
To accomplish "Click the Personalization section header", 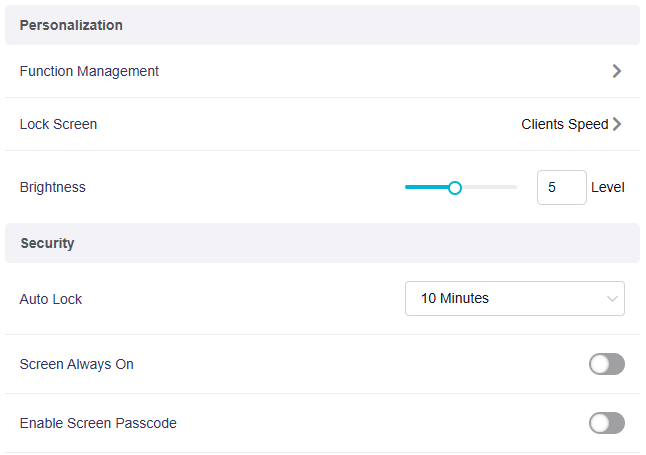I will pyautogui.click(x=71, y=25).
